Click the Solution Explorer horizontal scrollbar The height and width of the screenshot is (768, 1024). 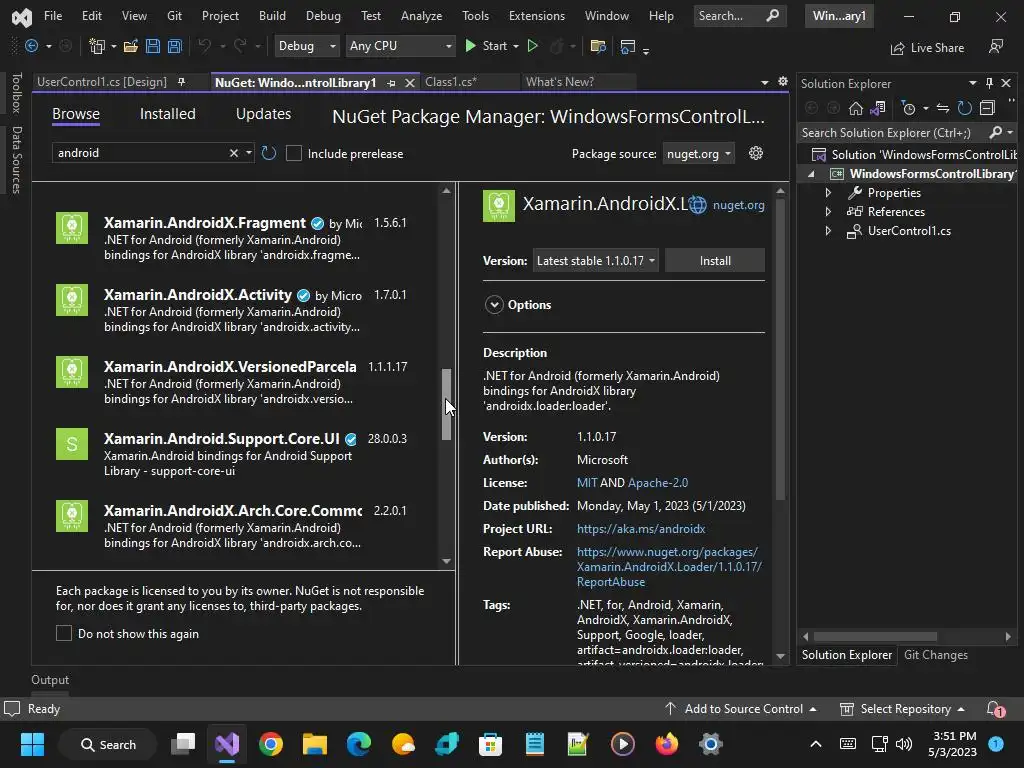(x=875, y=636)
